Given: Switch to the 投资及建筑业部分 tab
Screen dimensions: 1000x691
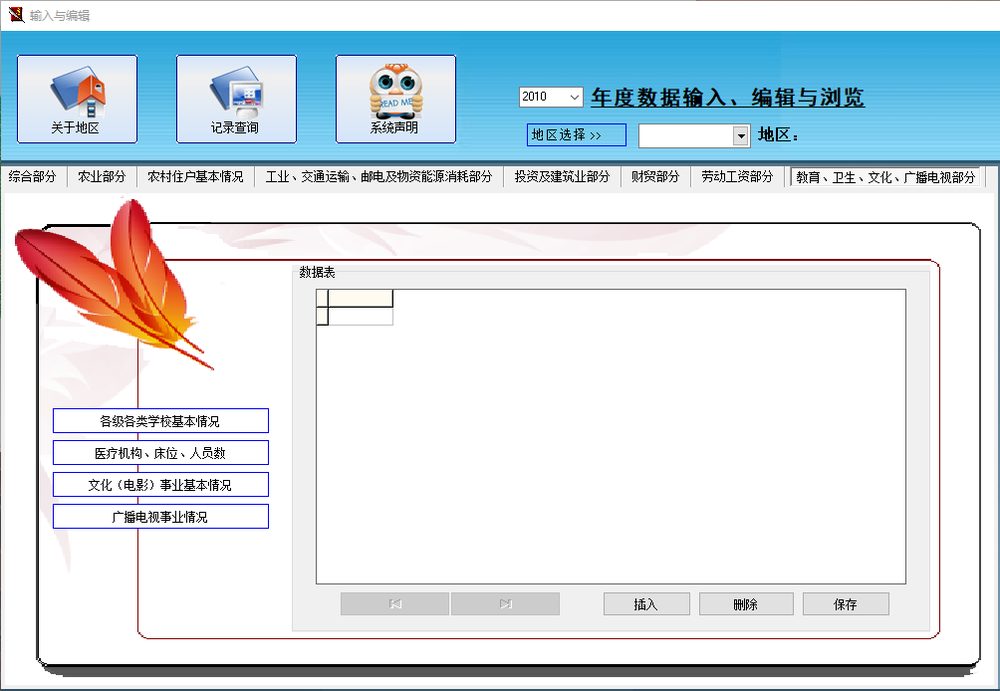Looking at the screenshot, I should pyautogui.click(x=562, y=177).
